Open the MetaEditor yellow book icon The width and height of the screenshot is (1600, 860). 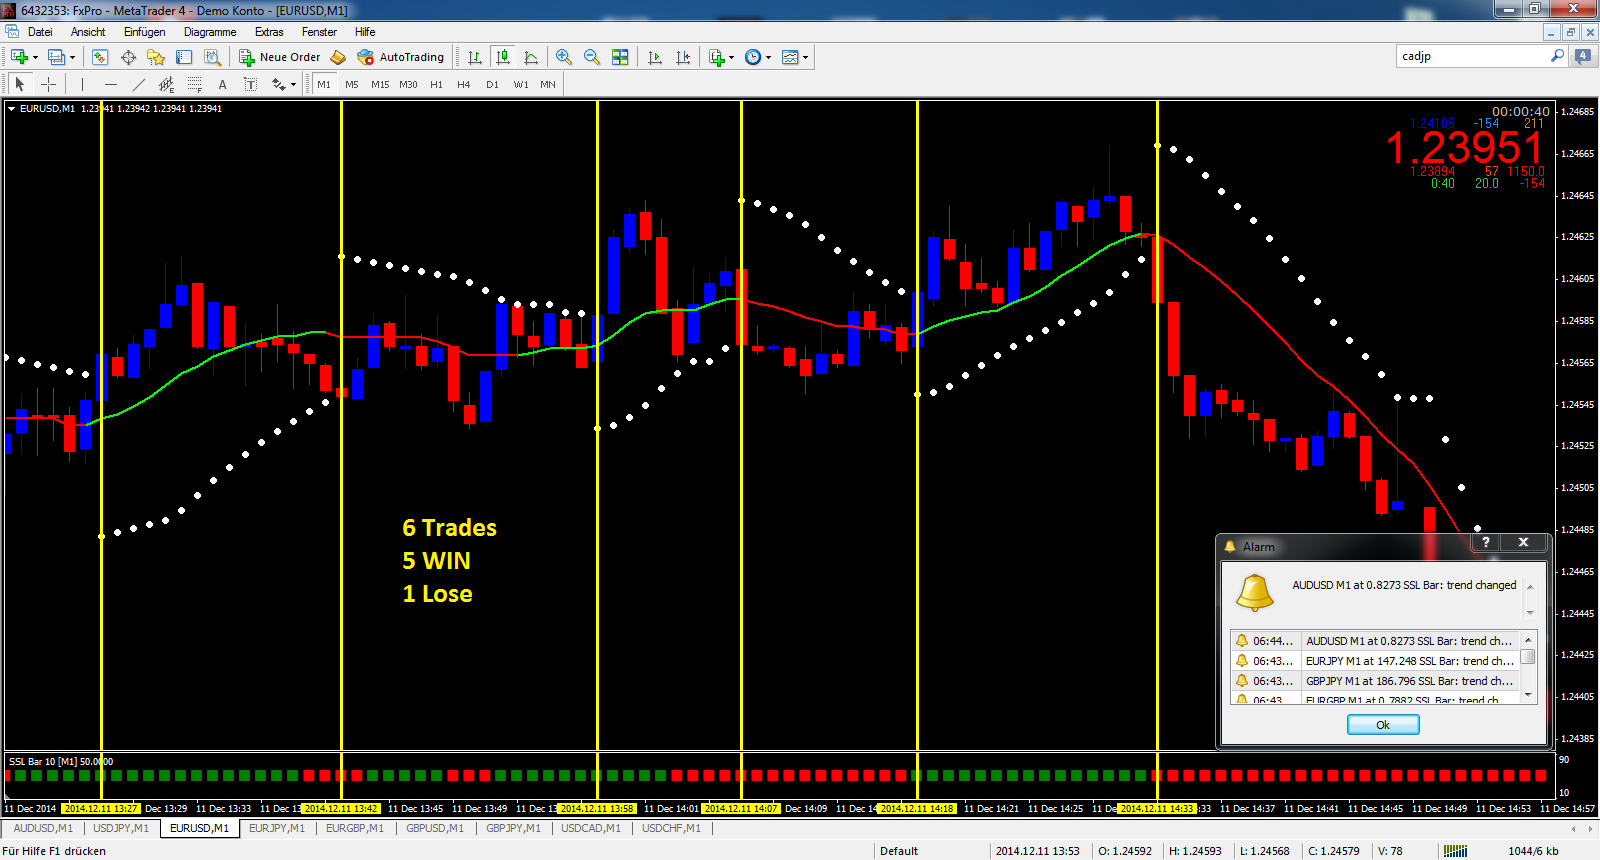pyautogui.click(x=338, y=57)
